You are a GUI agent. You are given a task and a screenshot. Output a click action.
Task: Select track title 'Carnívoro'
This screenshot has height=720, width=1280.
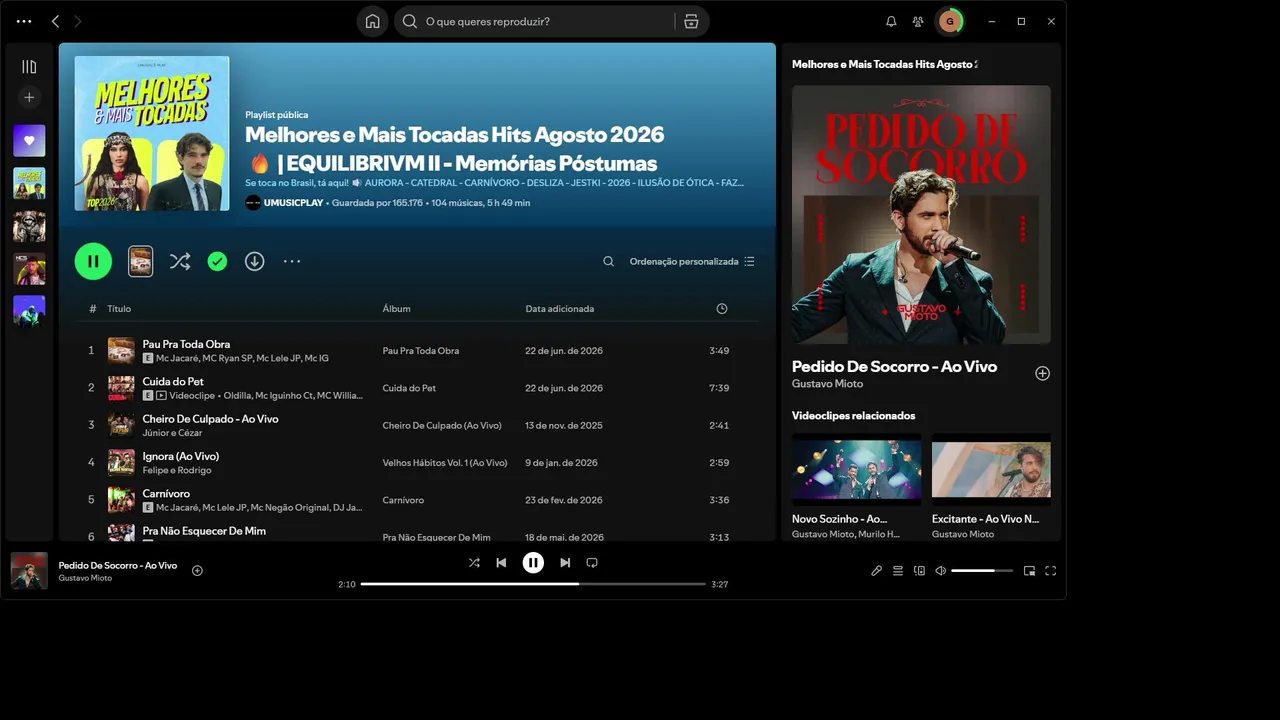[x=166, y=493]
